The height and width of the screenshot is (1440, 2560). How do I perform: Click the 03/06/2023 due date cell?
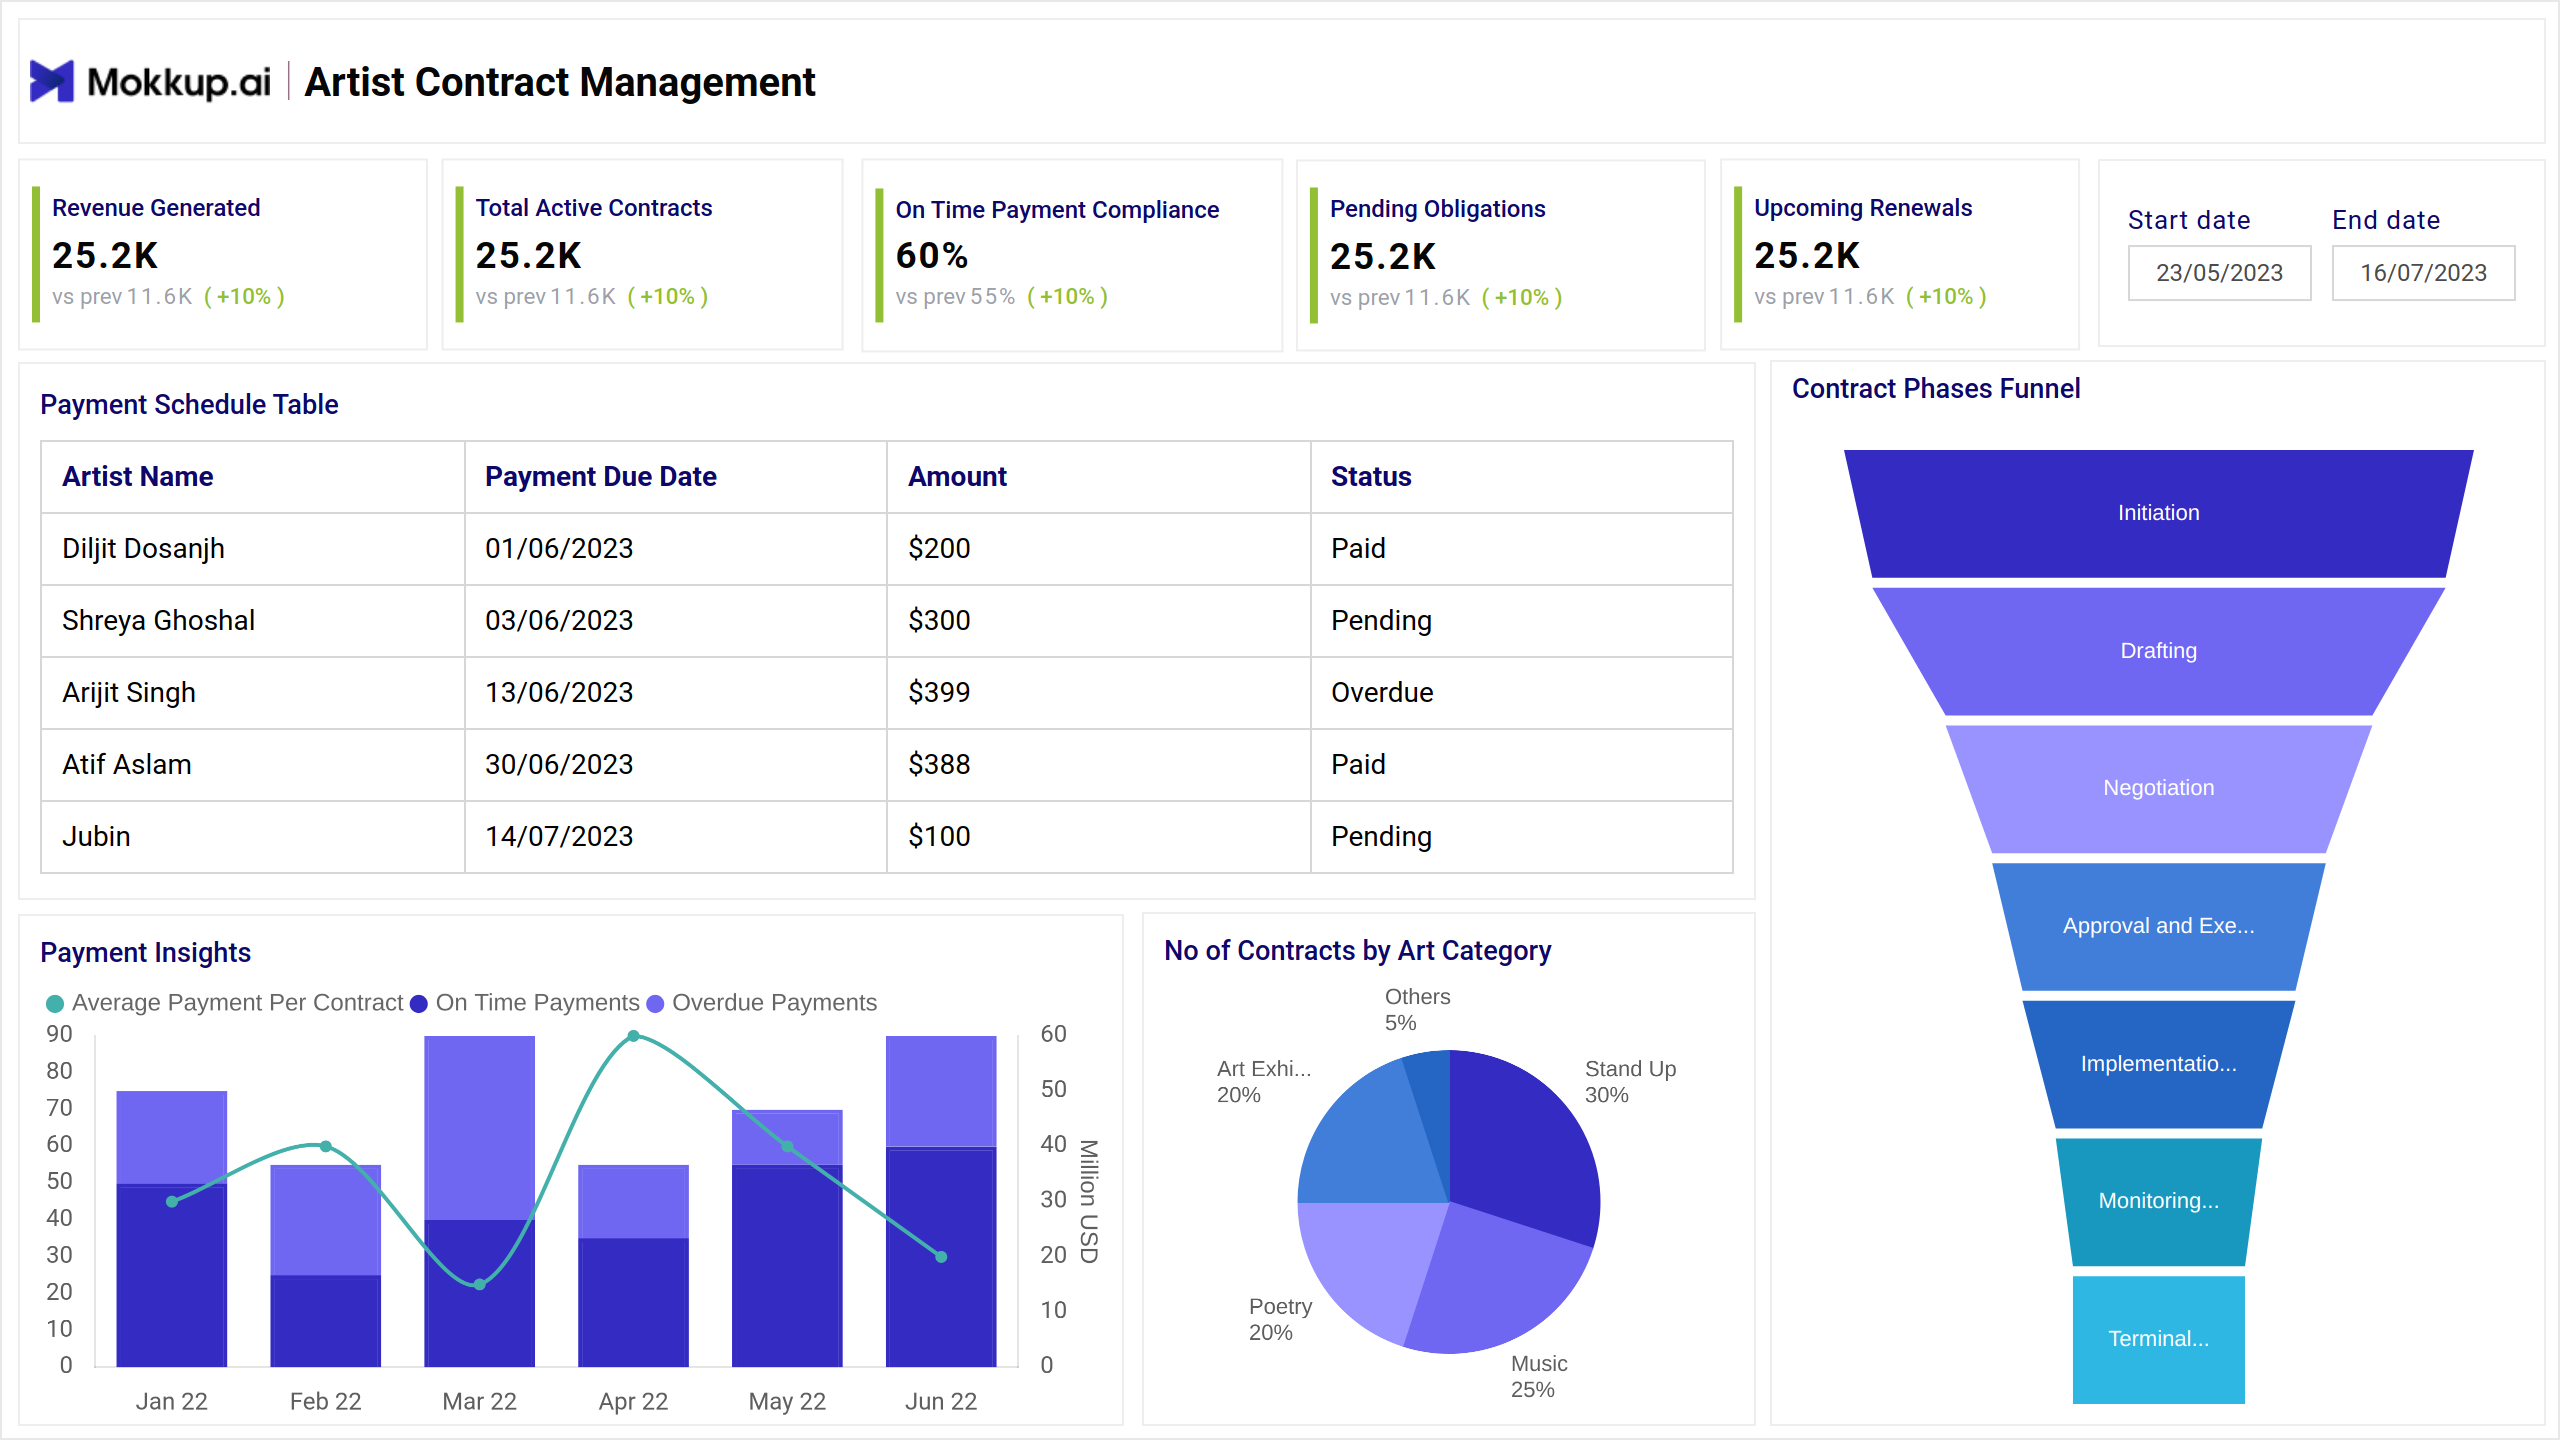(x=676, y=621)
